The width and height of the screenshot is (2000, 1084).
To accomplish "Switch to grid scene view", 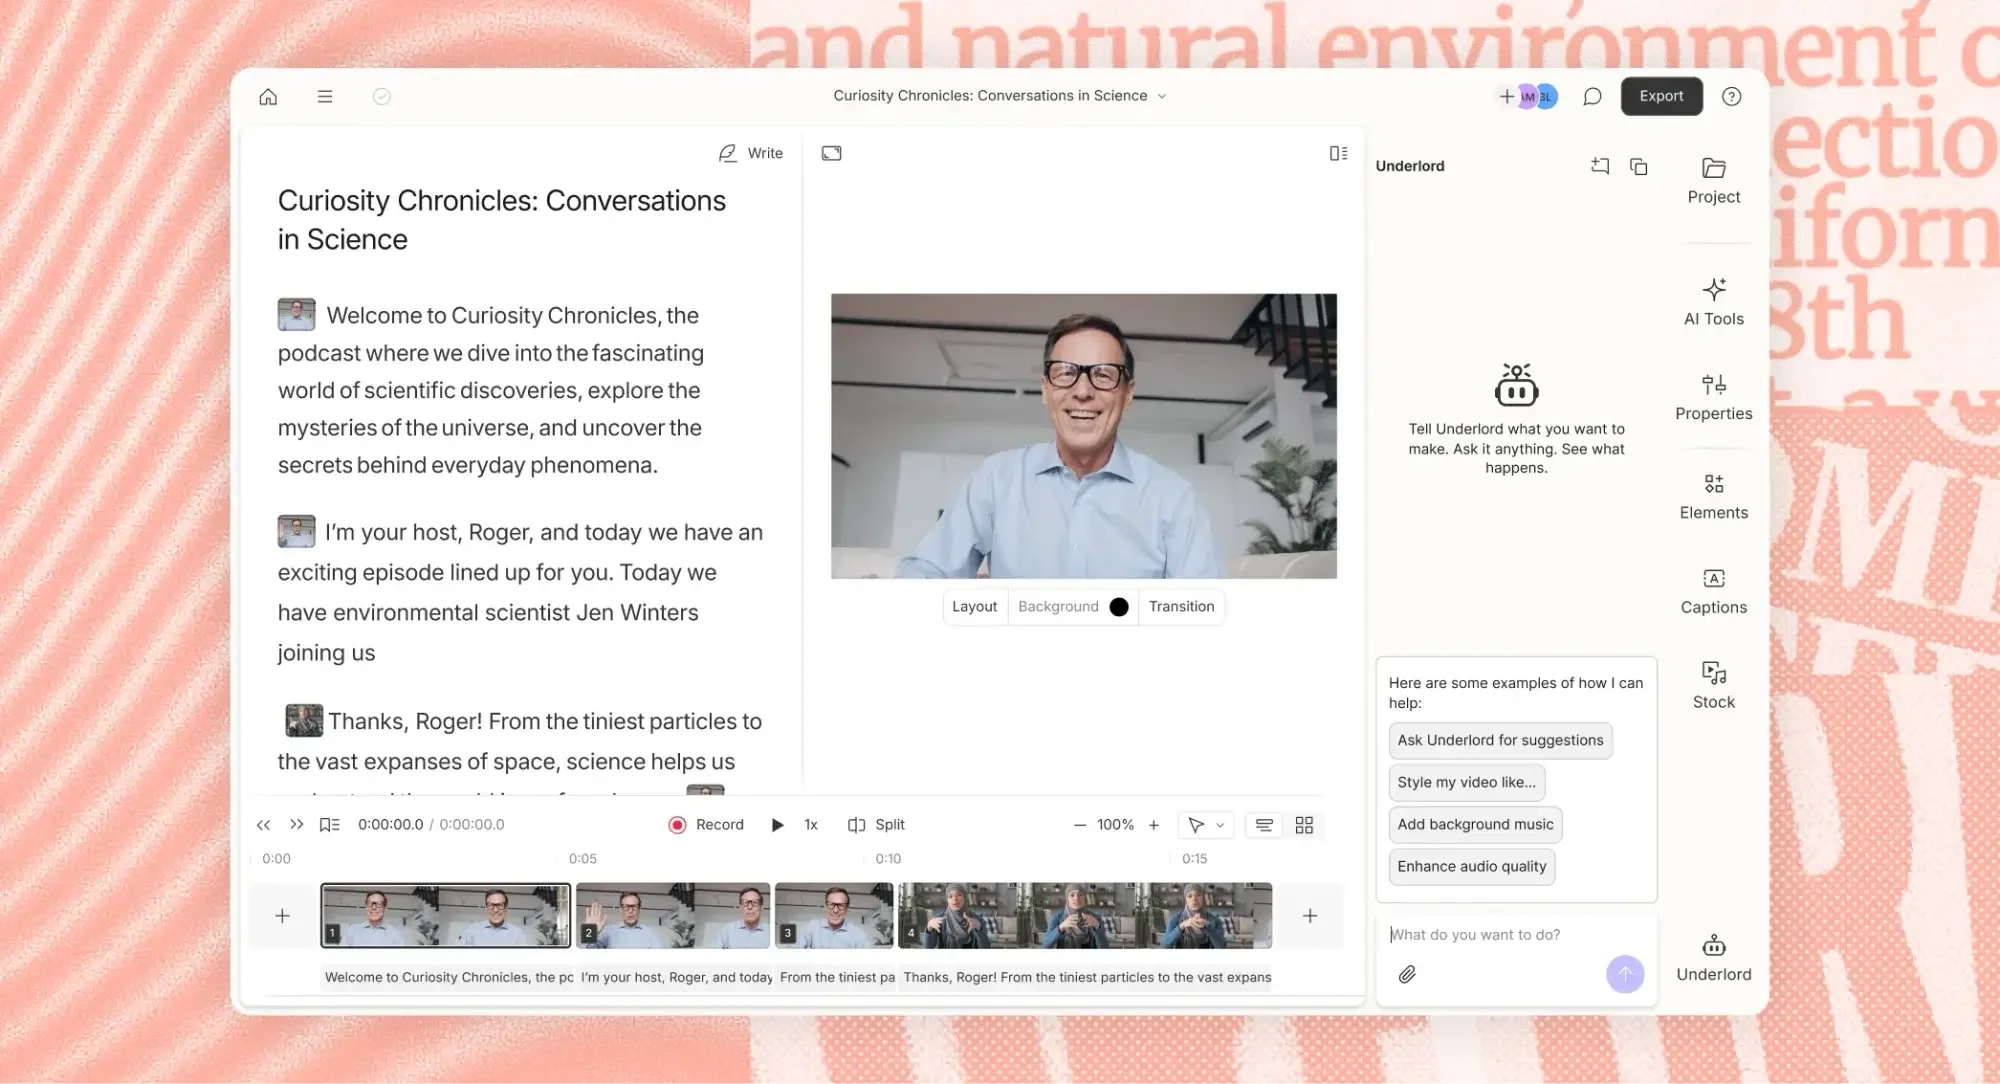I will (x=1304, y=825).
